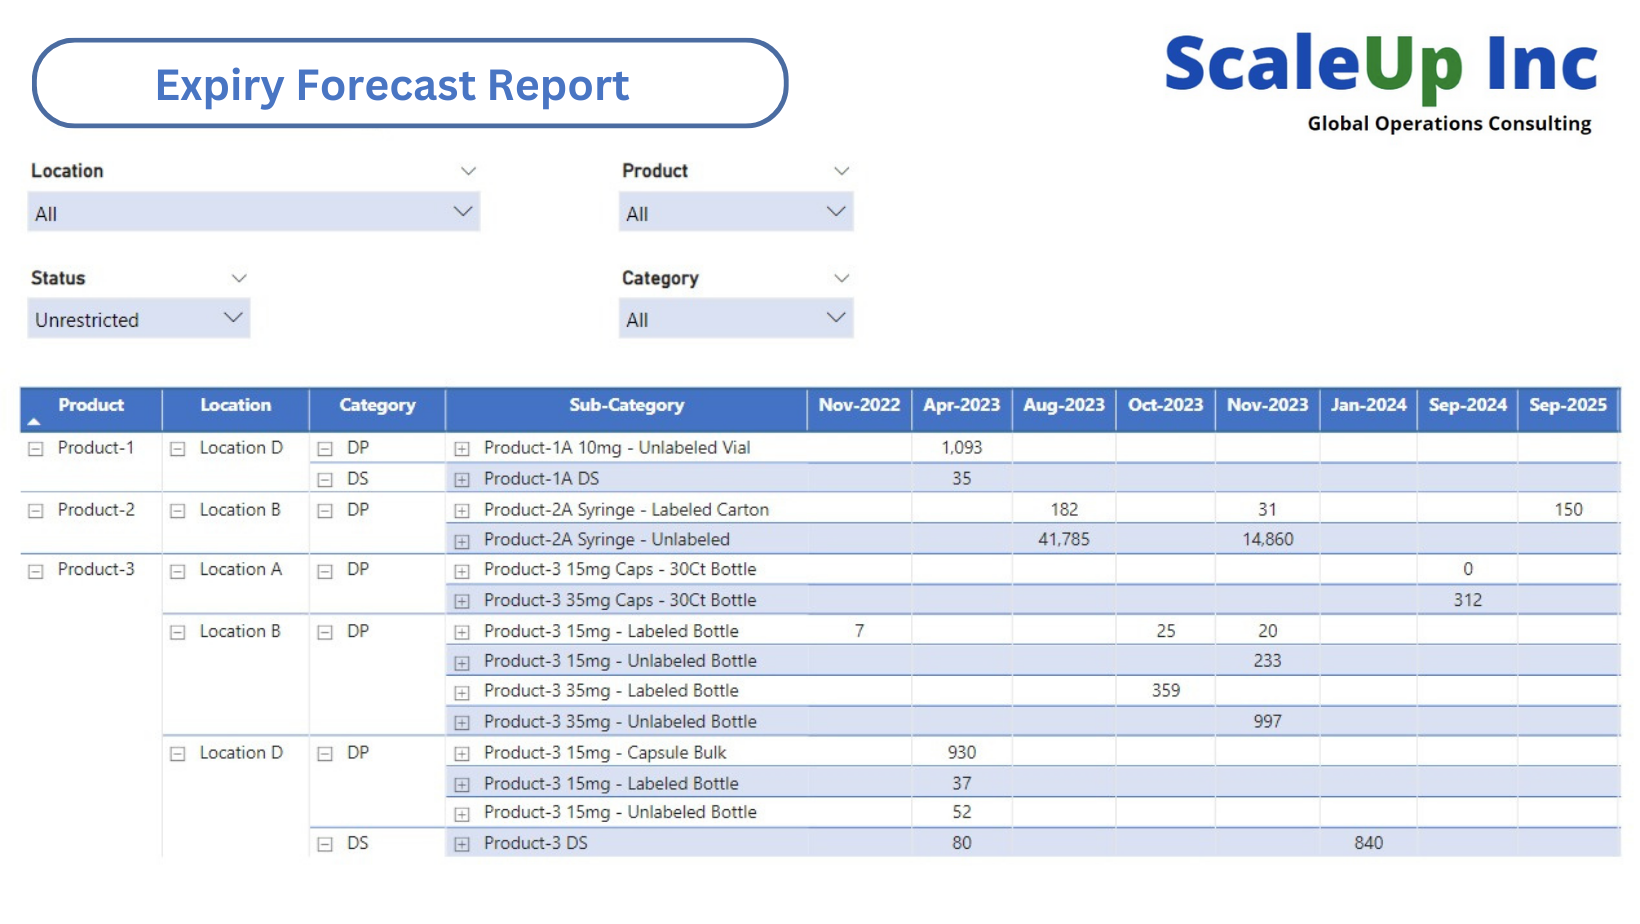
Task: Open the Category slicer dropdown
Action: point(834,317)
